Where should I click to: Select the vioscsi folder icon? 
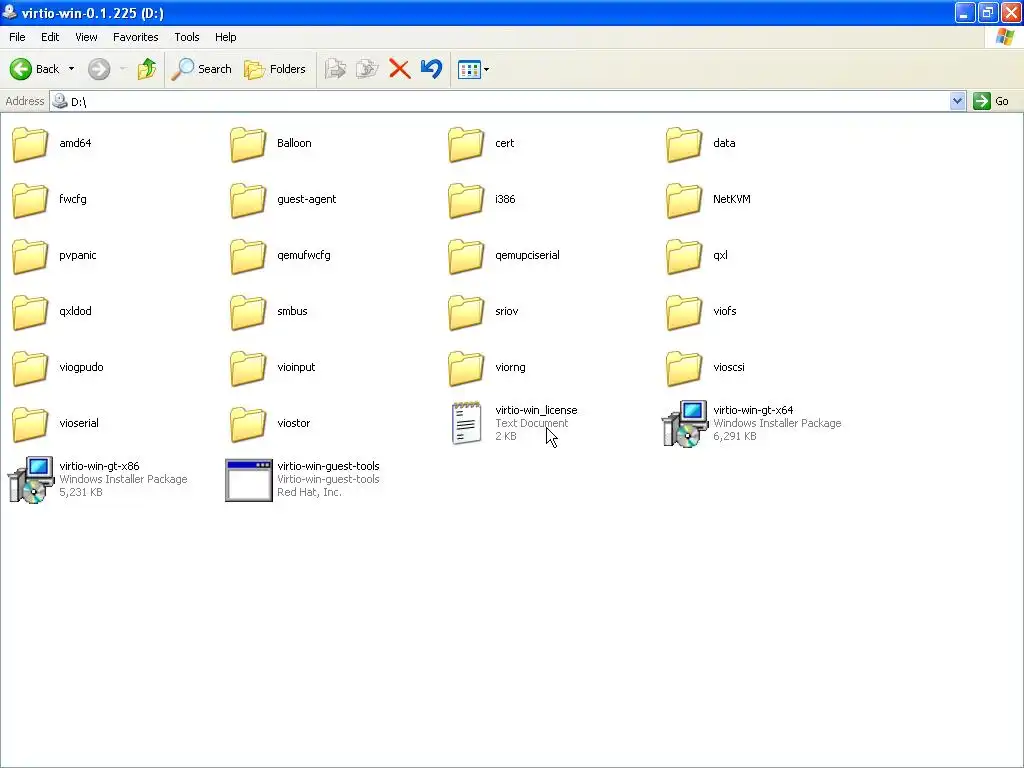pyautogui.click(x=684, y=368)
